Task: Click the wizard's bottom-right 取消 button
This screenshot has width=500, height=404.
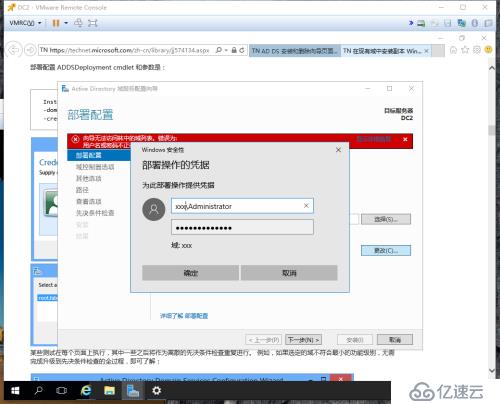Action: pyautogui.click(x=395, y=340)
